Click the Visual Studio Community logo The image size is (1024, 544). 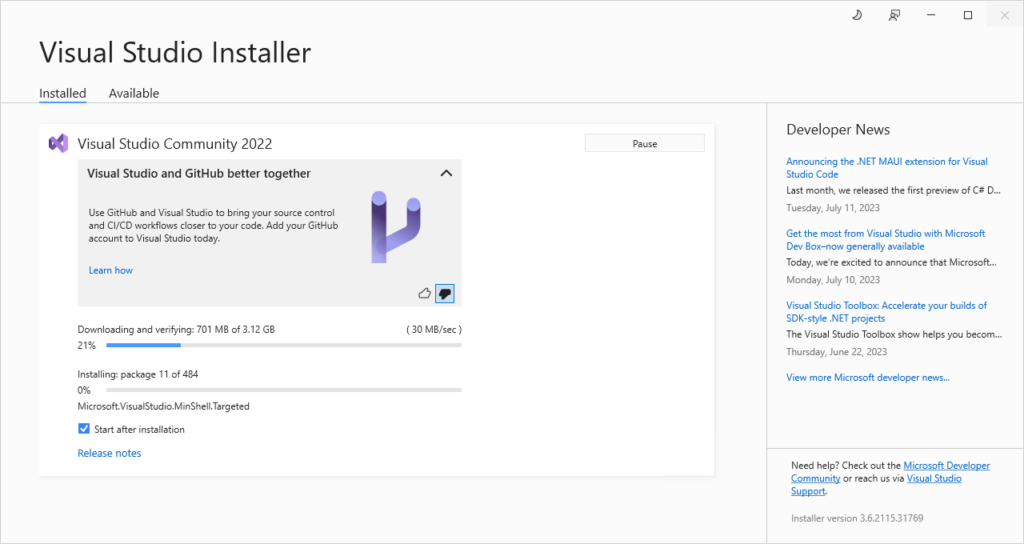tap(58, 143)
